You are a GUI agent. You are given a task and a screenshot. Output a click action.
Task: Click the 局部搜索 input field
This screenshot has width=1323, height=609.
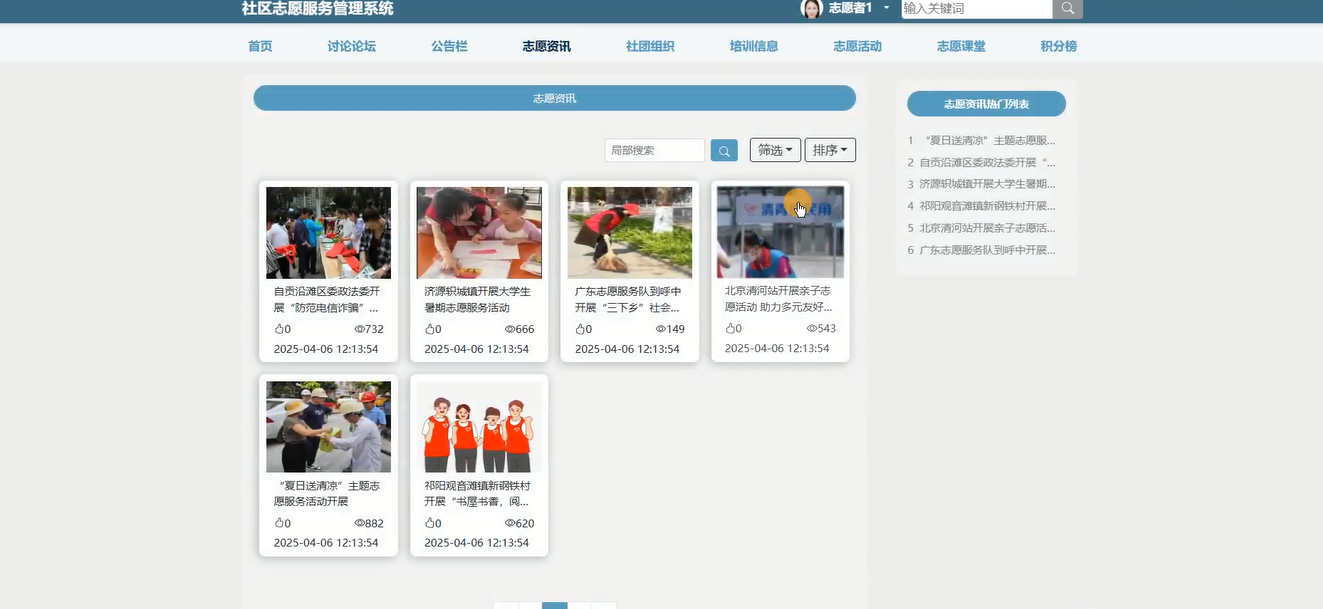(x=654, y=150)
